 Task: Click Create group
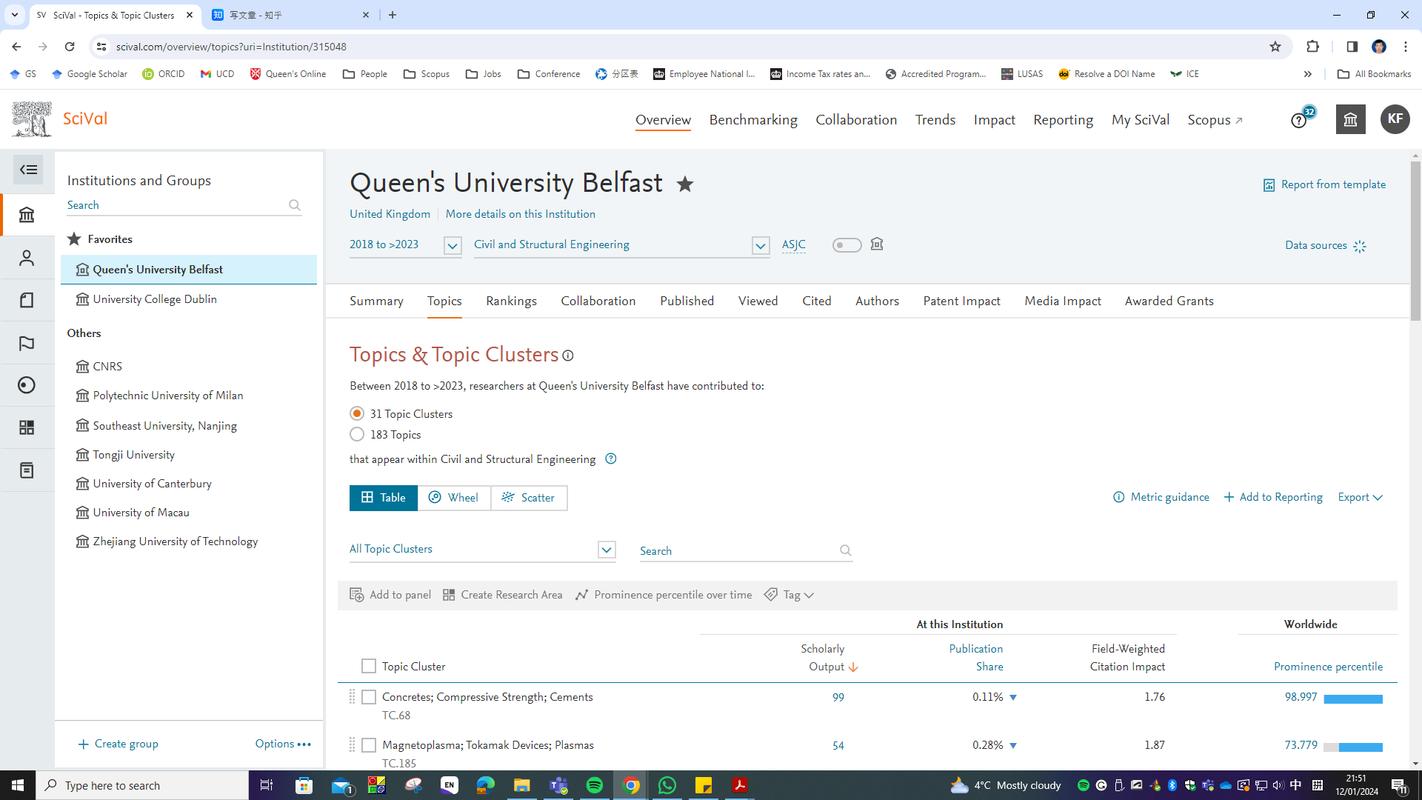[x=118, y=744]
